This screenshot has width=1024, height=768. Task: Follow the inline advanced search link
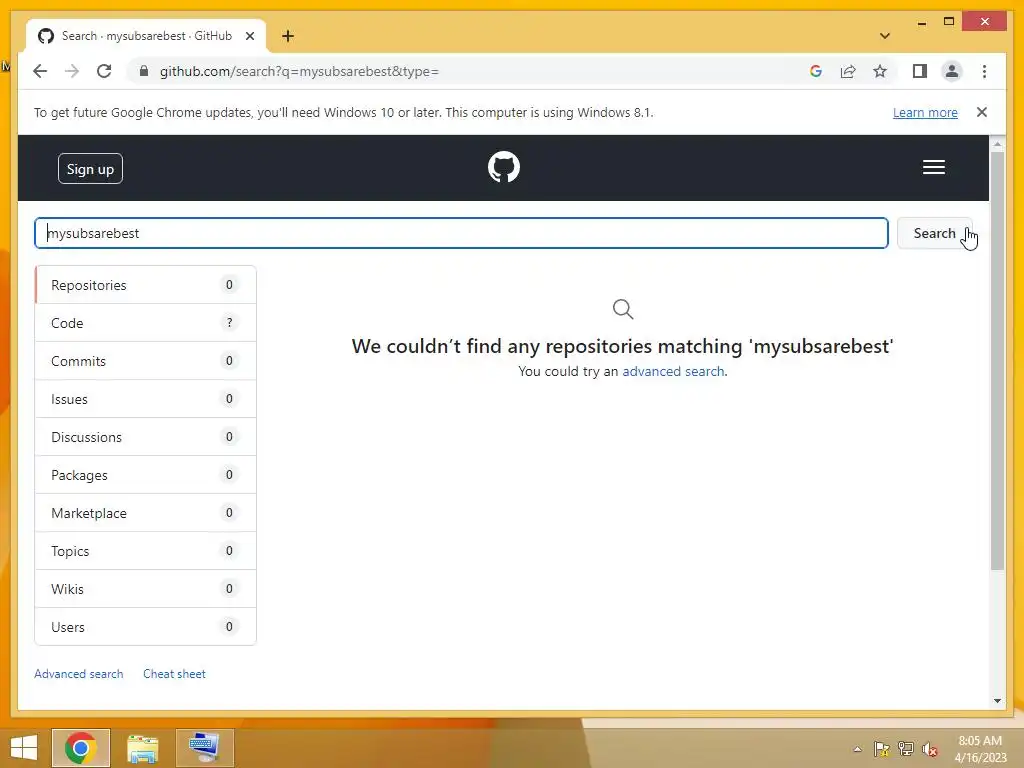coord(673,371)
